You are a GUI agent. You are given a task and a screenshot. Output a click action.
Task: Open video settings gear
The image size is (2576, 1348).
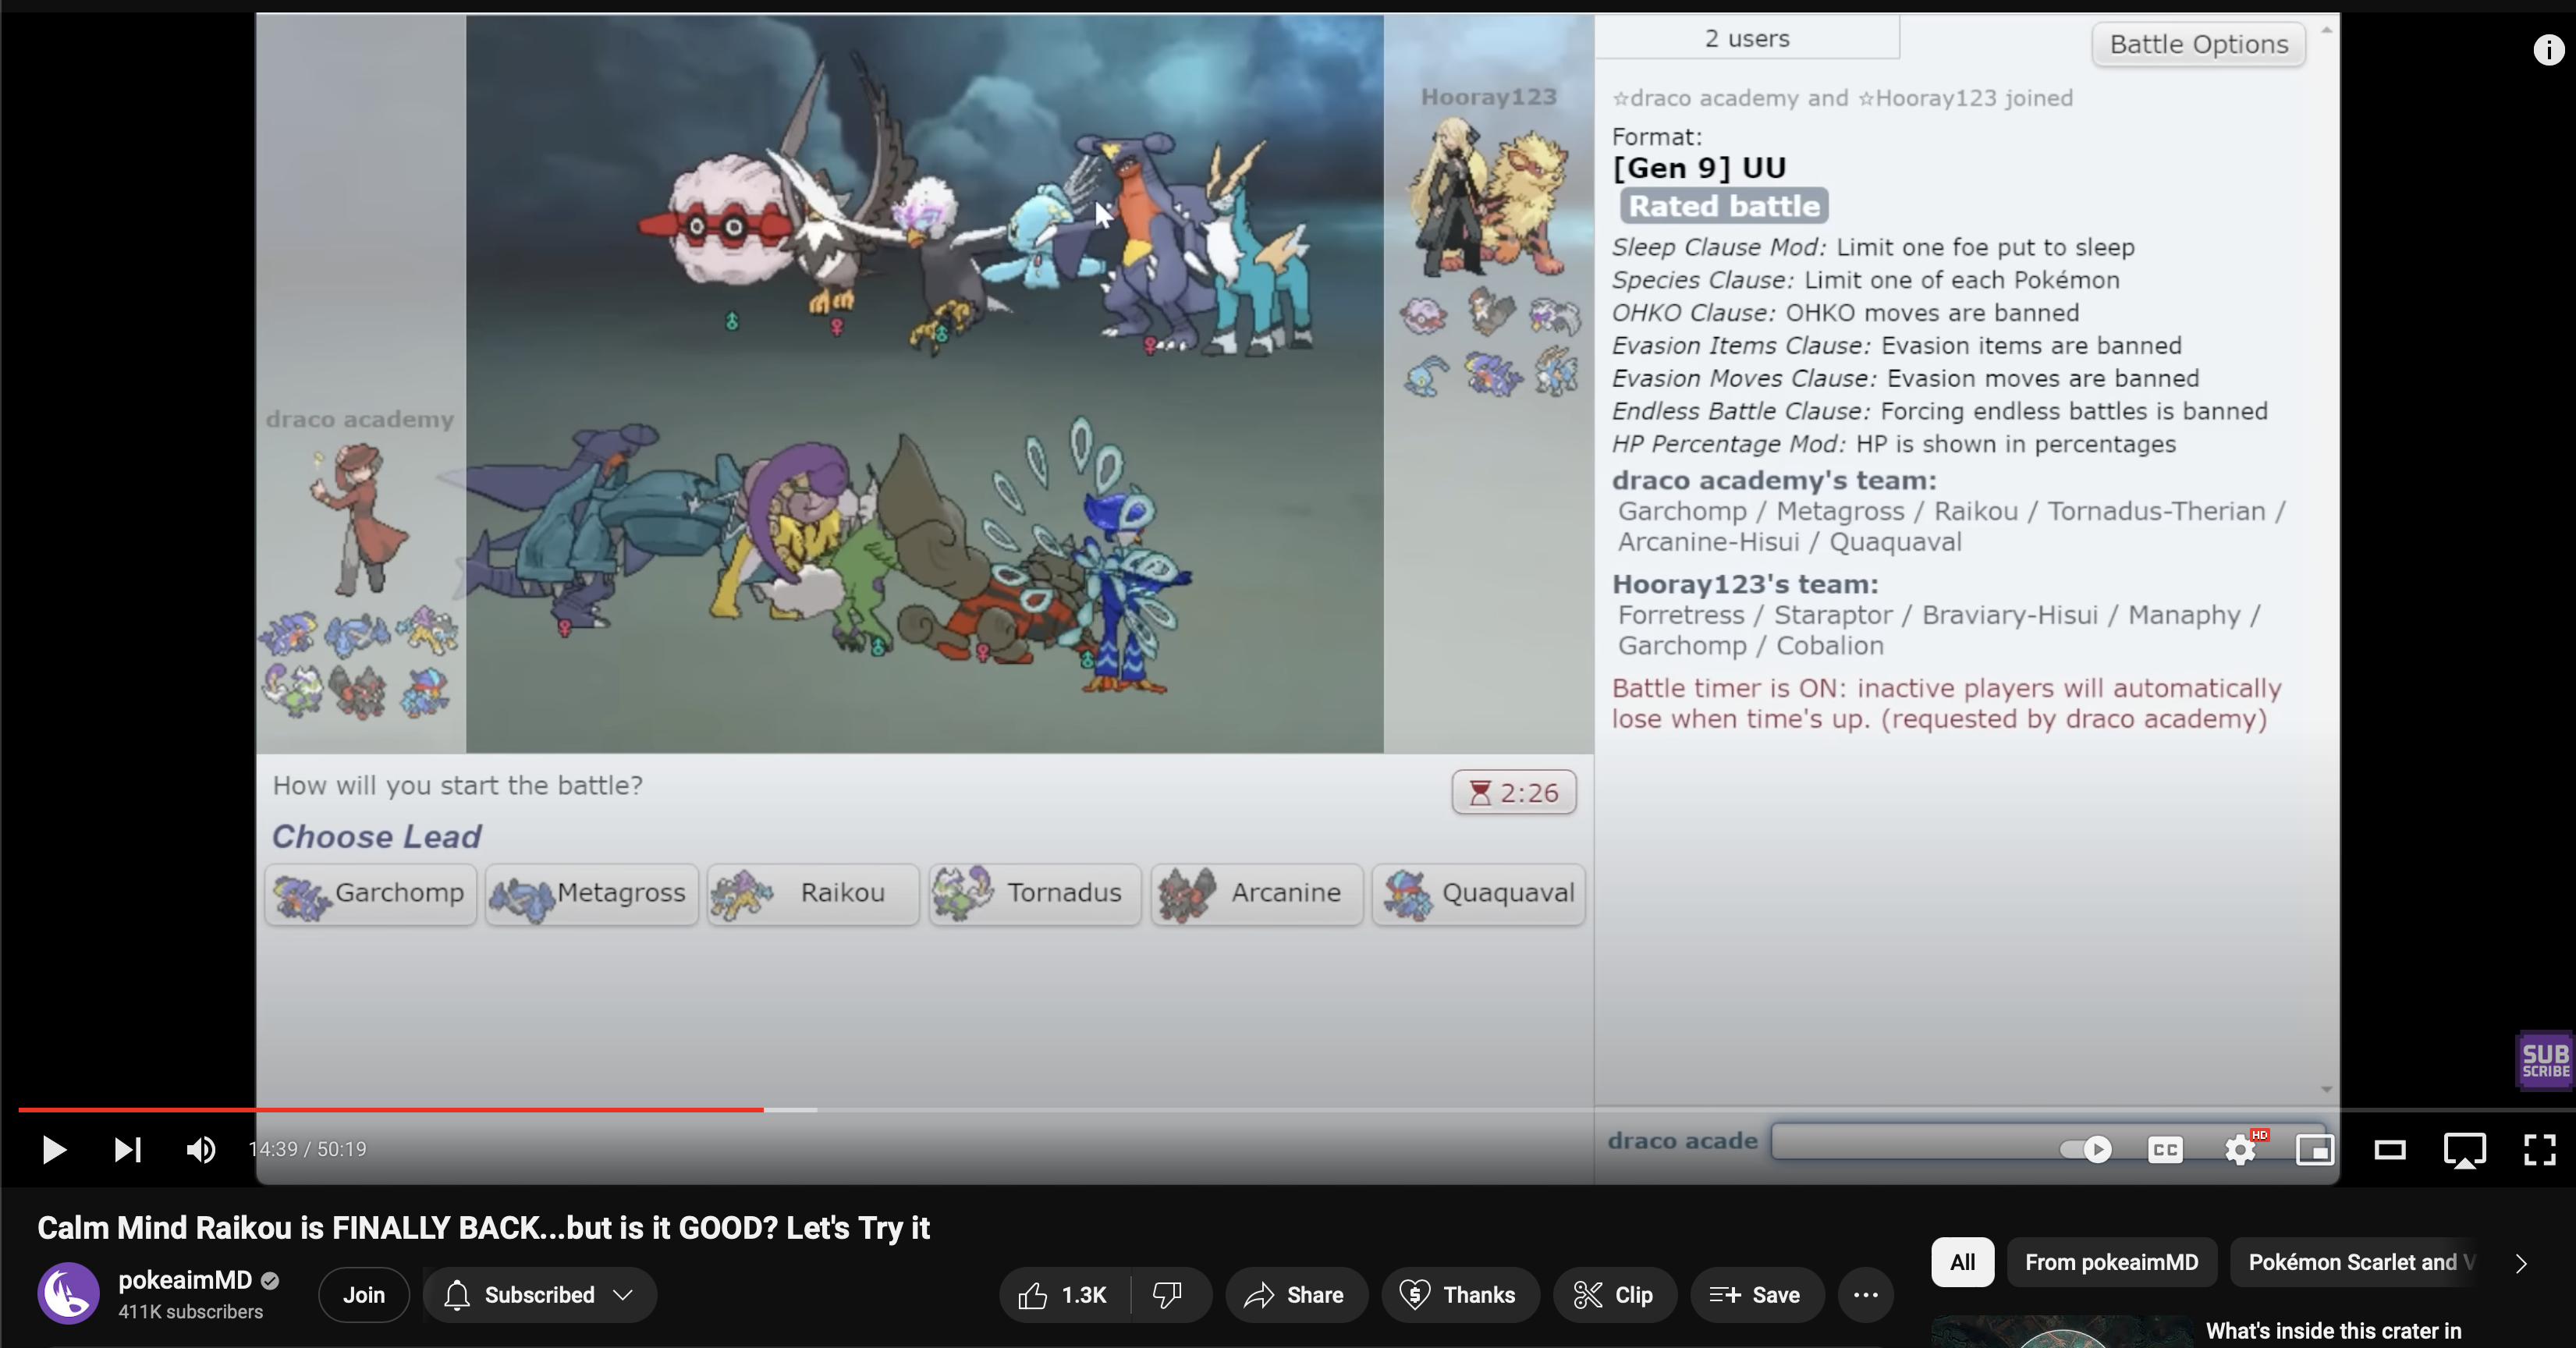tap(2240, 1150)
